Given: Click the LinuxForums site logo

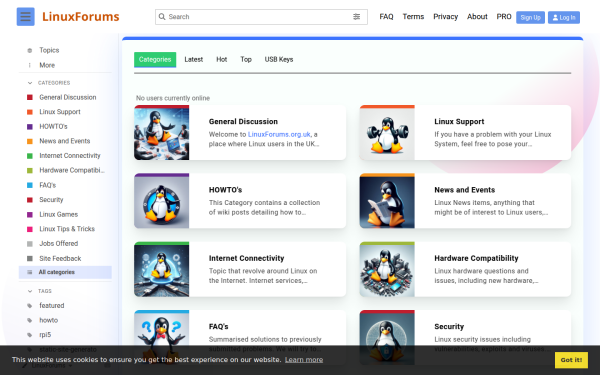Looking at the screenshot, I should point(81,16).
